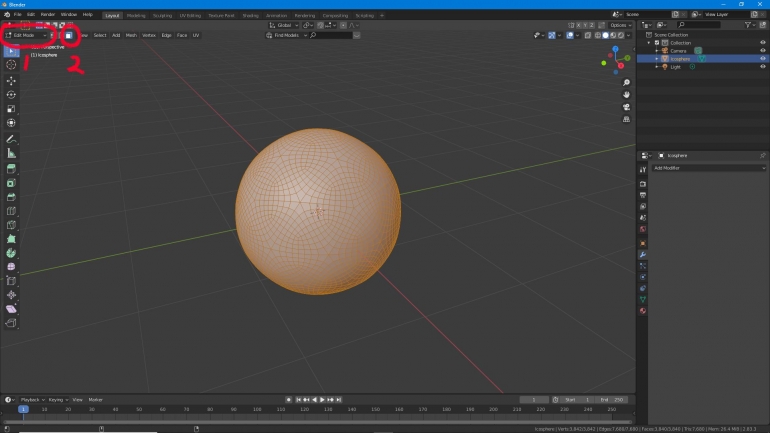This screenshot has width=770, height=433.
Task: Select the Cursor tool in left toolbar
Action: click(11, 65)
